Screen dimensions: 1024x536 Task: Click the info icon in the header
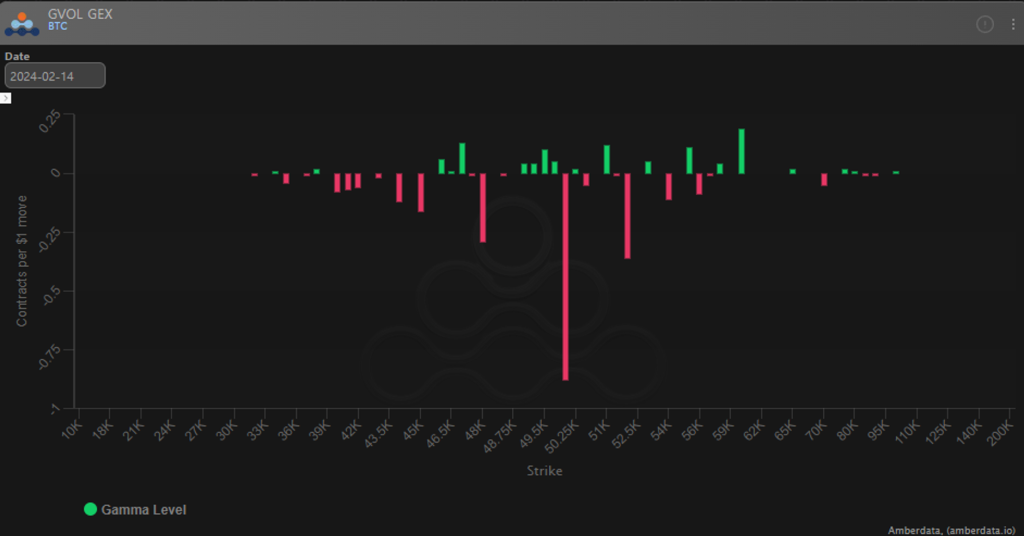coord(985,23)
